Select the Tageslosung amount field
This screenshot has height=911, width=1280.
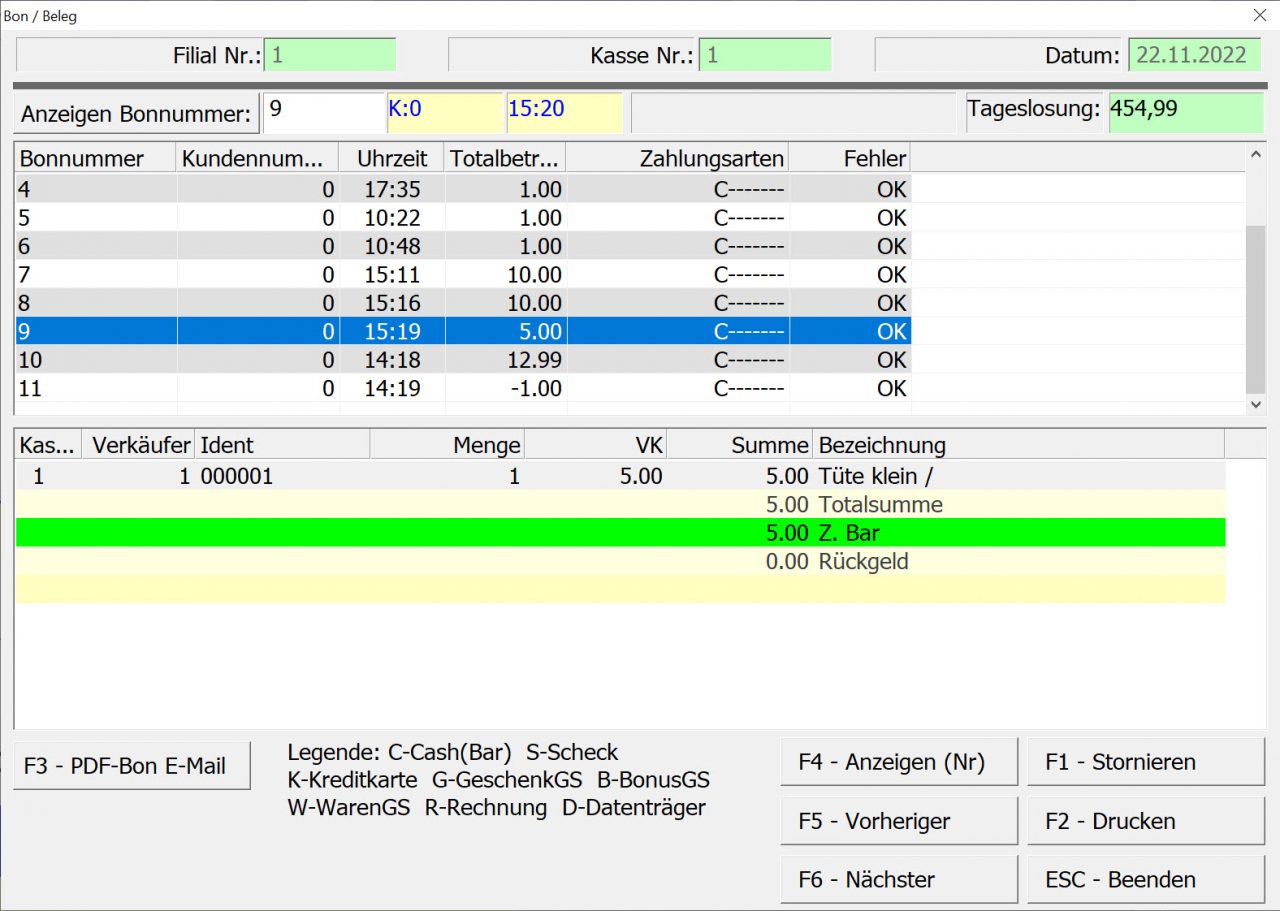[1186, 113]
